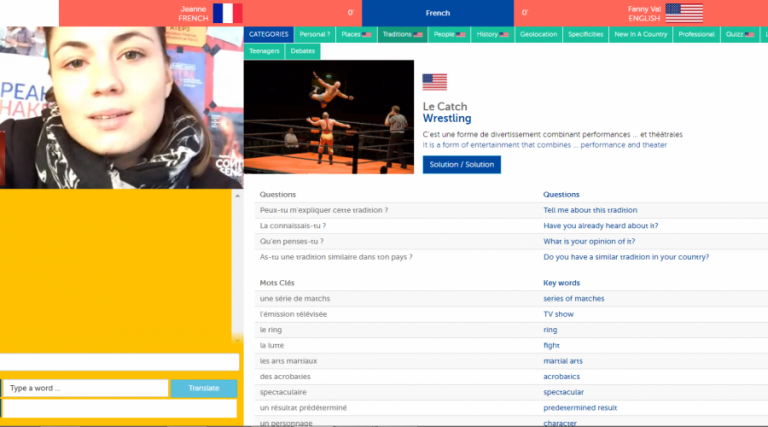Open the Places category tab
The height and width of the screenshot is (427, 768).
(356, 34)
